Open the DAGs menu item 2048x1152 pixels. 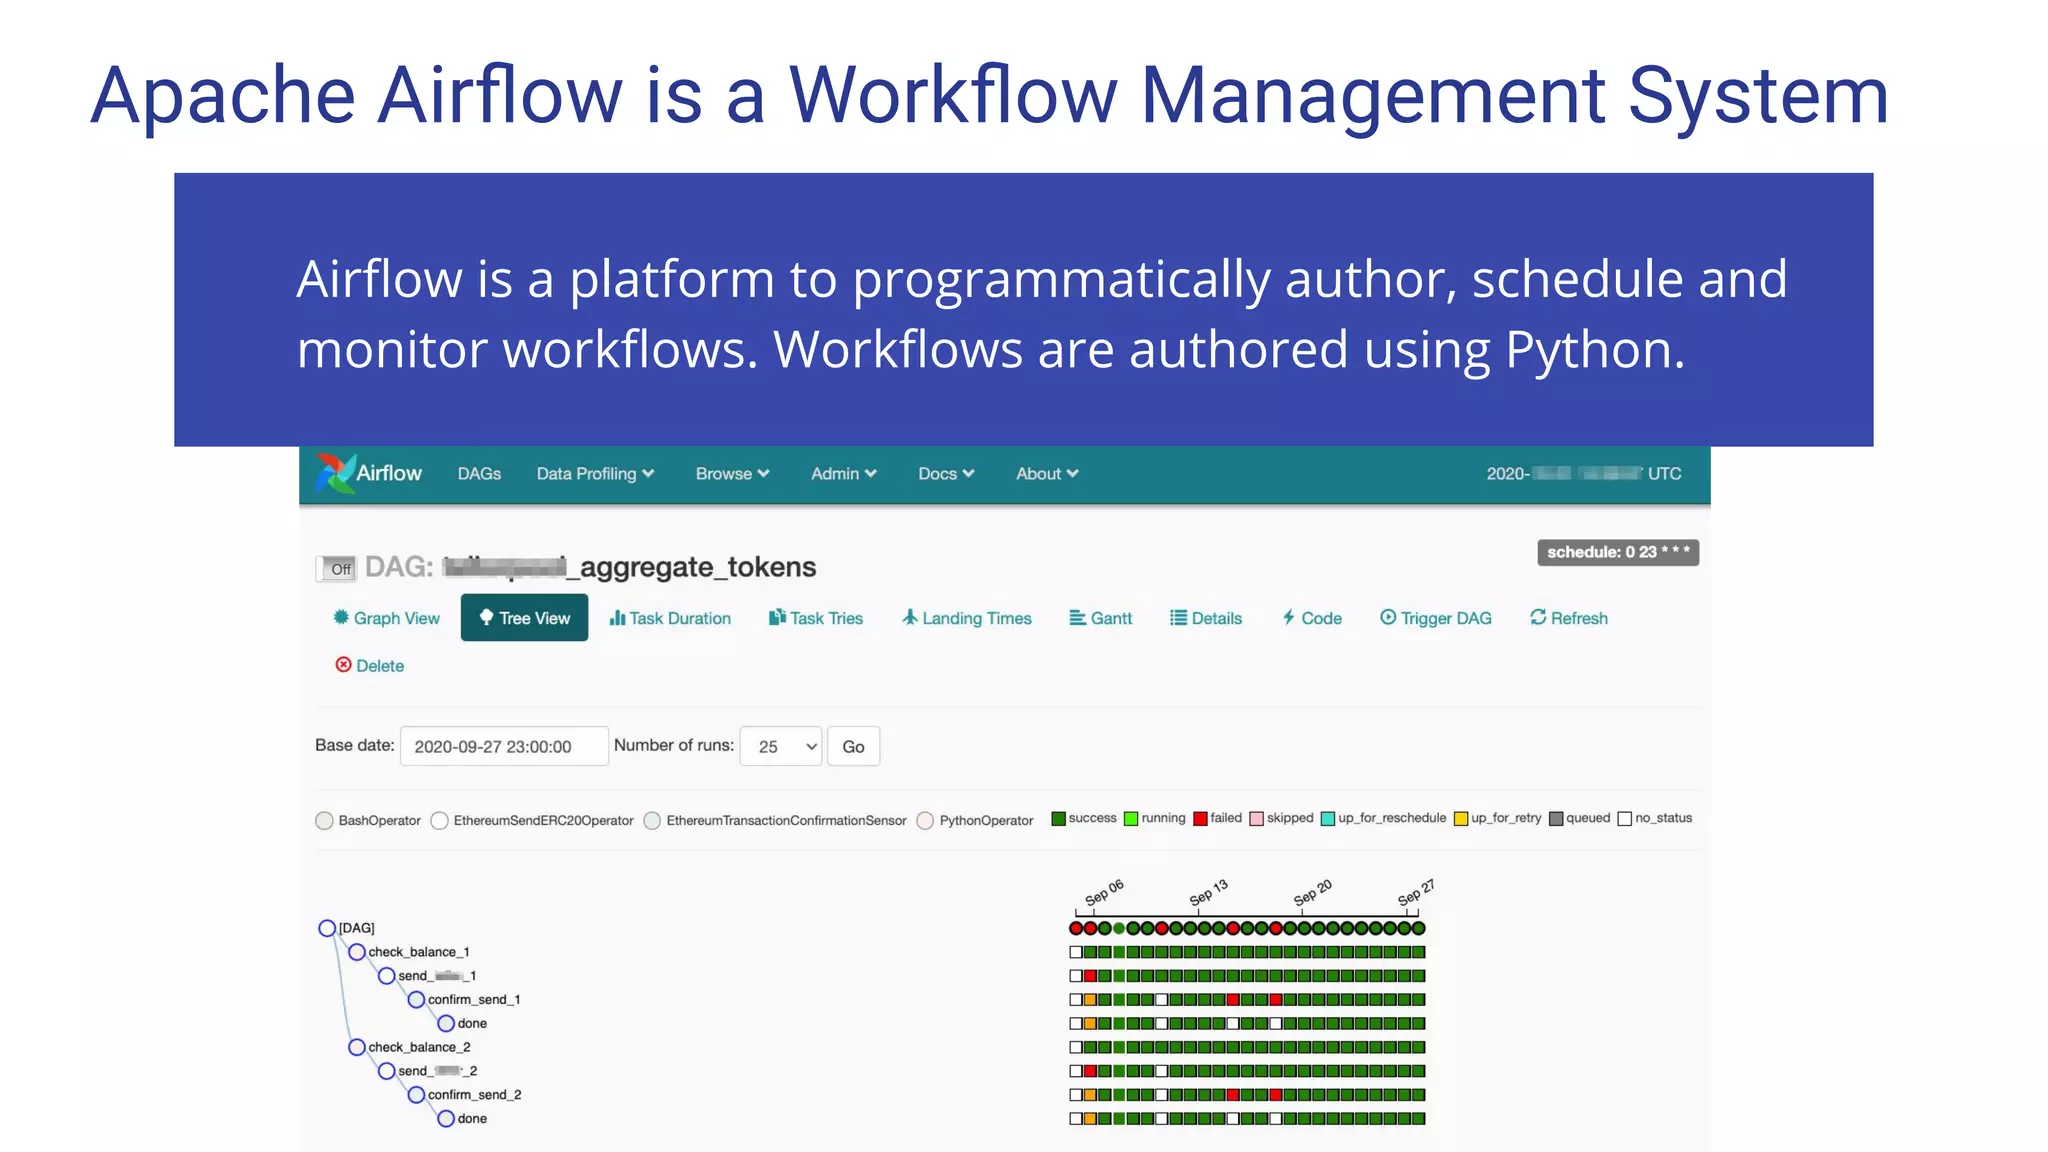[x=479, y=474]
